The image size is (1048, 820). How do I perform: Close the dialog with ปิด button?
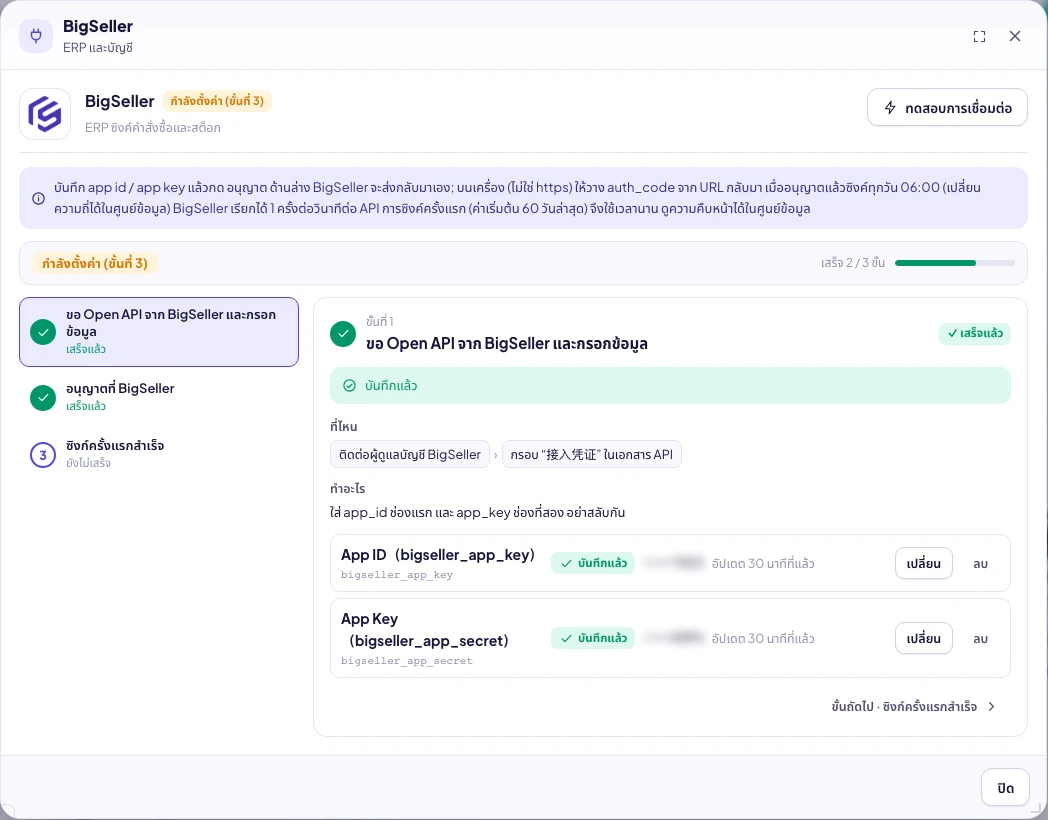[x=1005, y=788]
